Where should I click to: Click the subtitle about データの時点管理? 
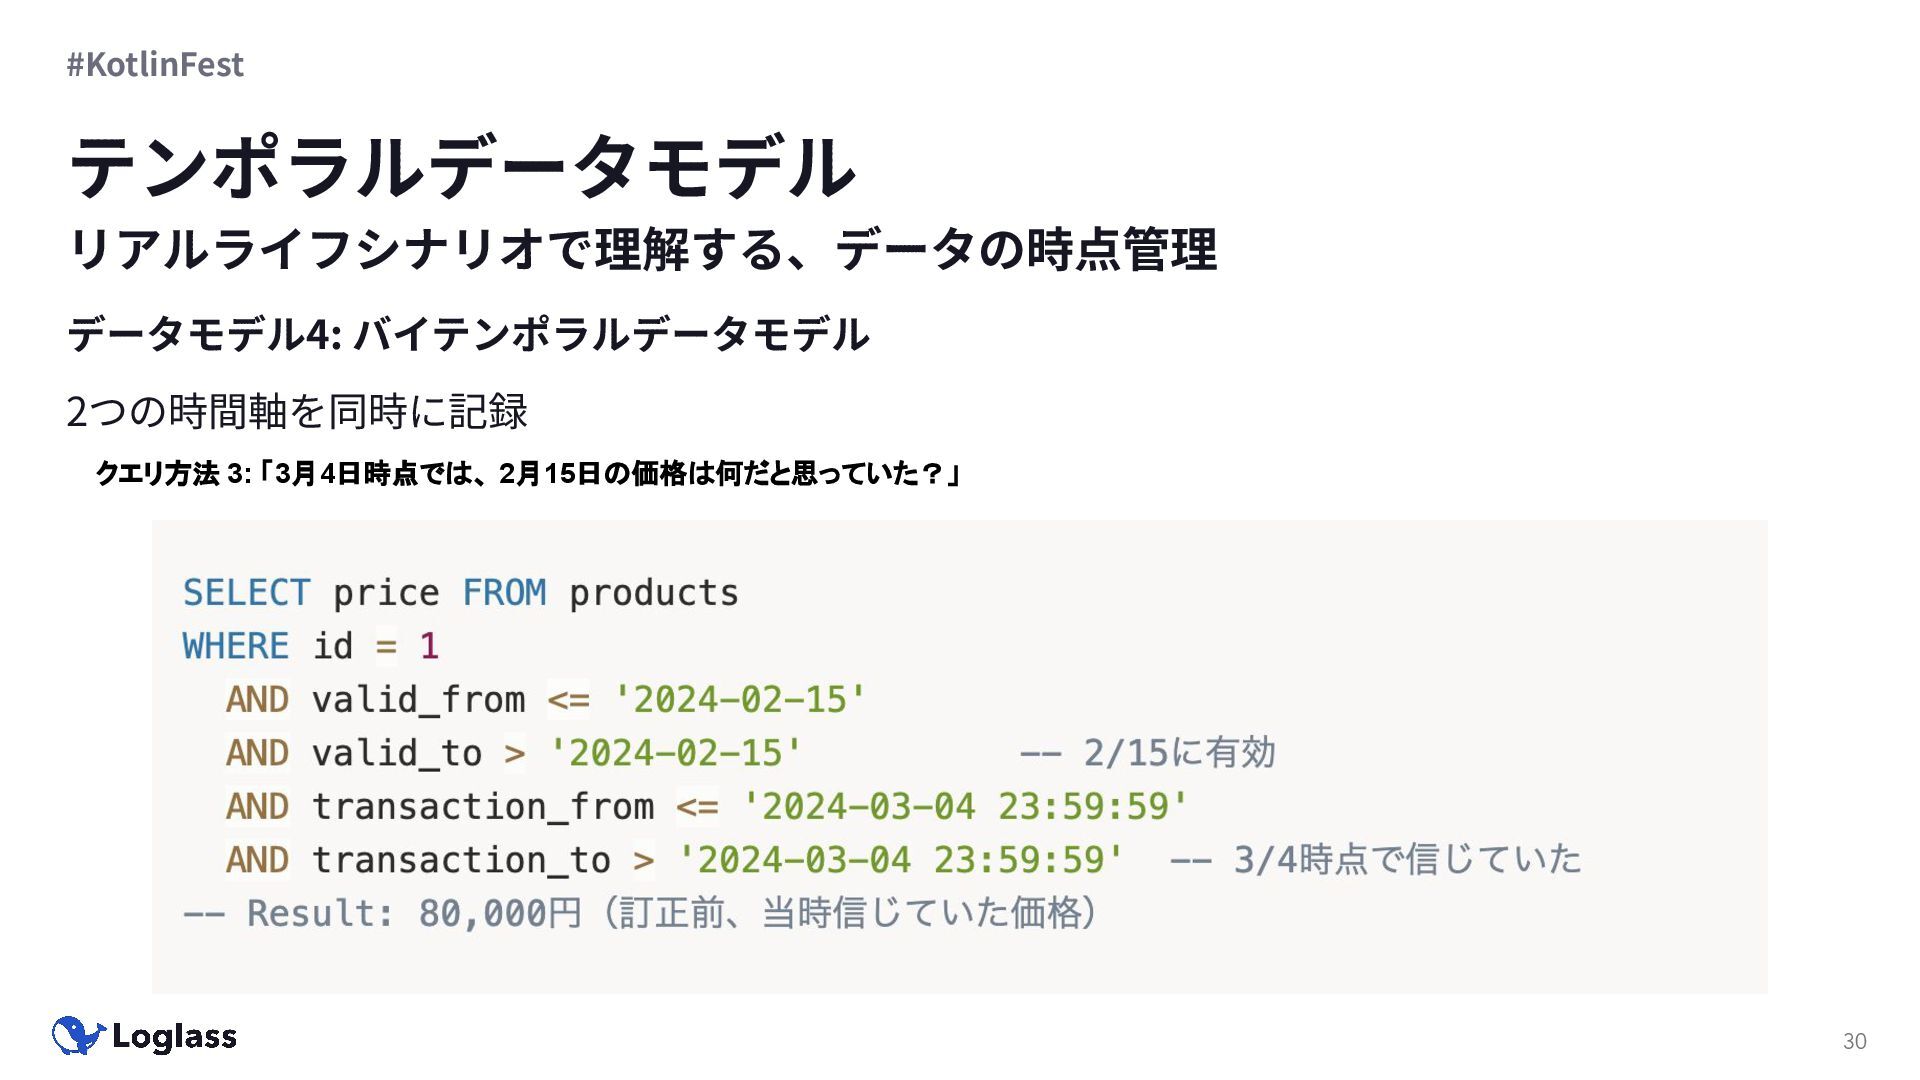click(642, 249)
